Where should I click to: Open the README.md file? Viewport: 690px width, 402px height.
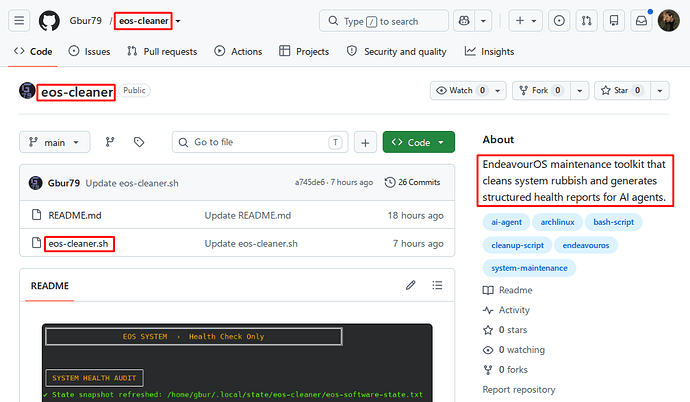75,216
